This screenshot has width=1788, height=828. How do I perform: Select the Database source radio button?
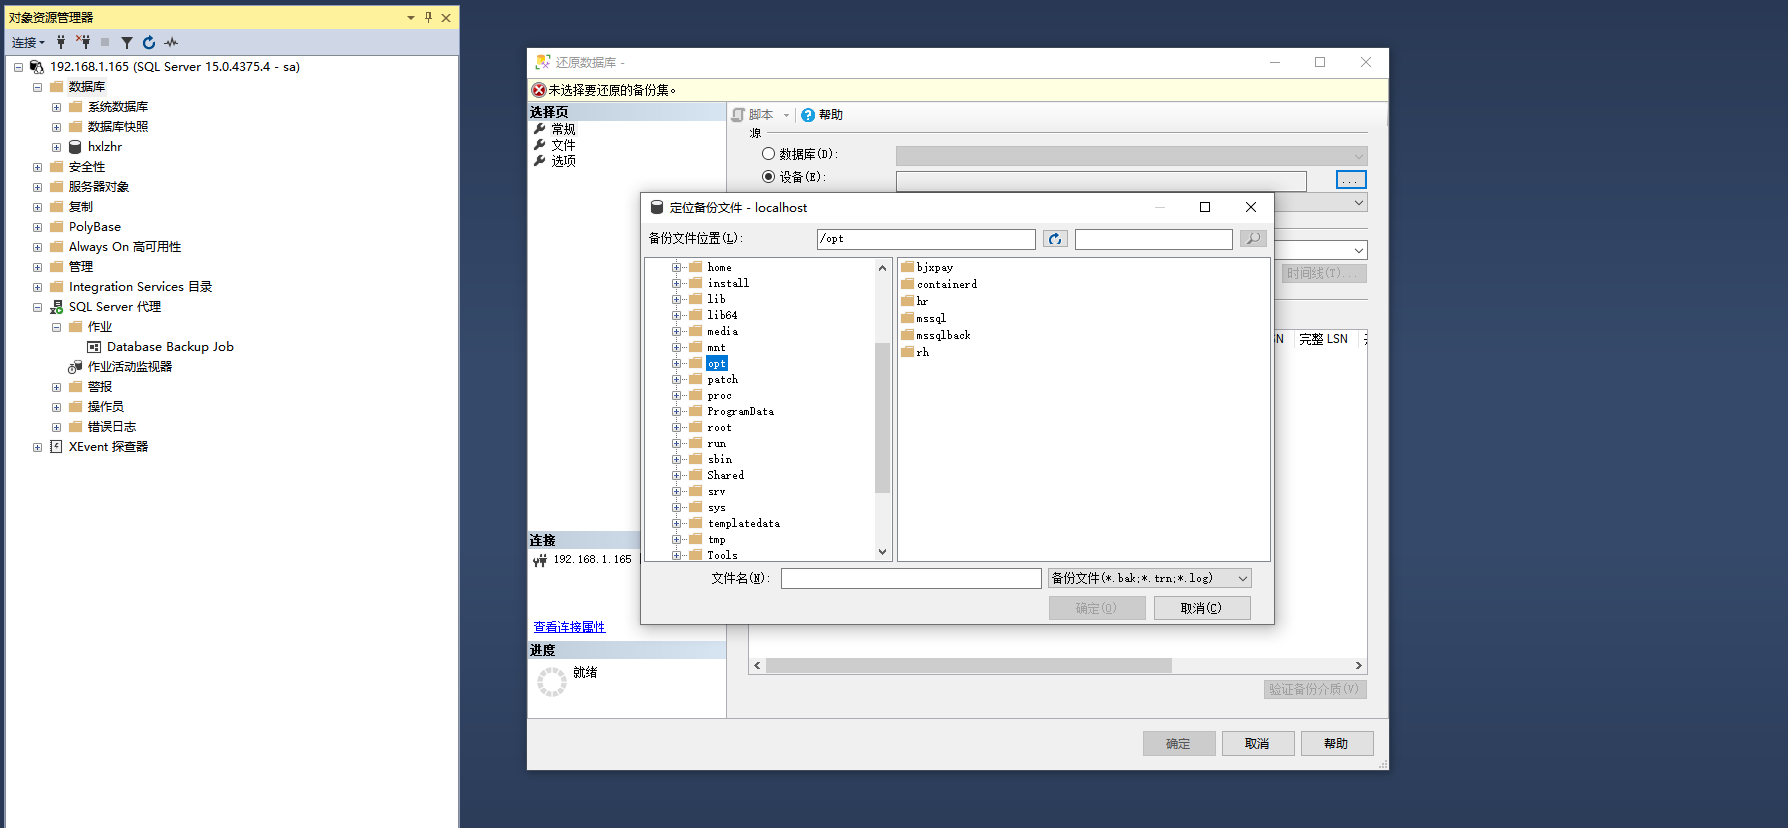pyautogui.click(x=768, y=154)
